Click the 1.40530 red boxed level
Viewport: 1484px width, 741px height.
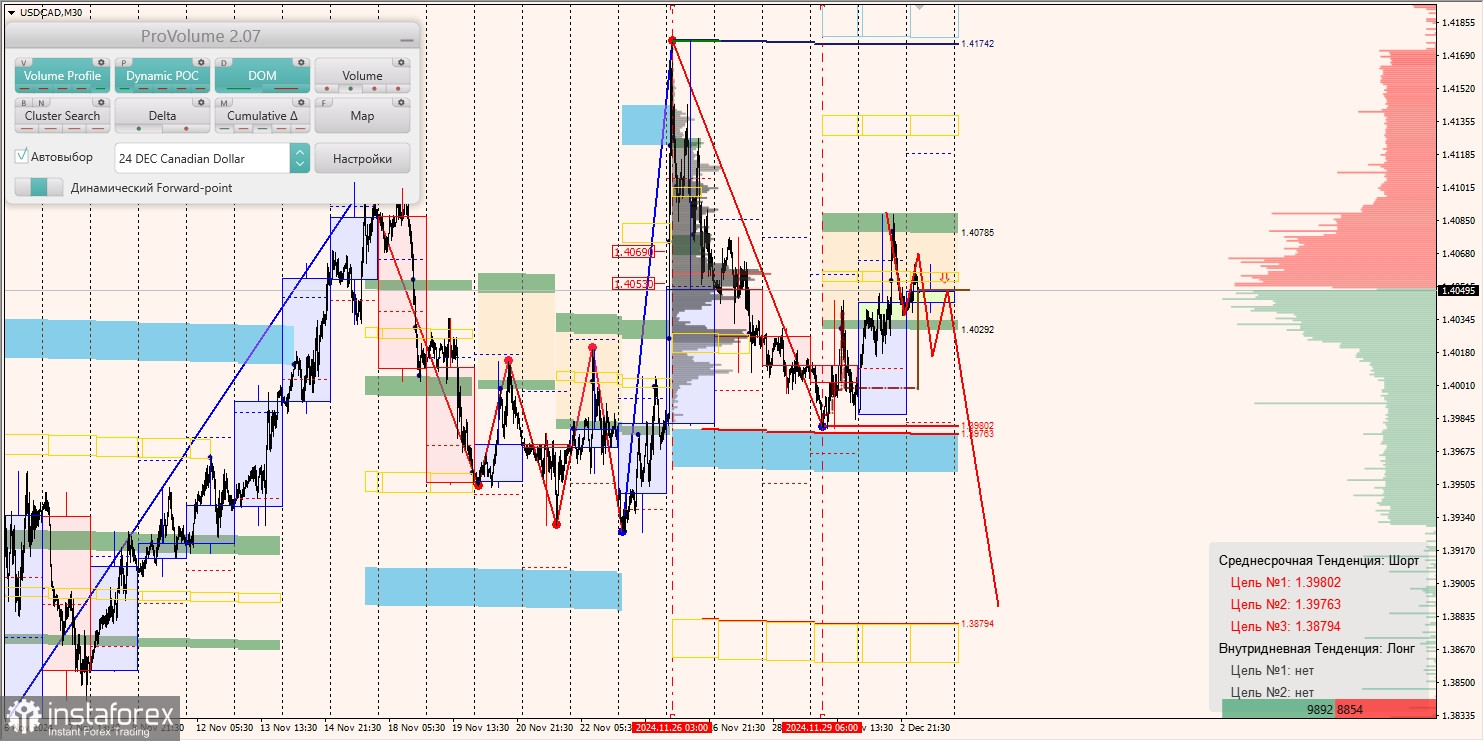pyautogui.click(x=633, y=284)
